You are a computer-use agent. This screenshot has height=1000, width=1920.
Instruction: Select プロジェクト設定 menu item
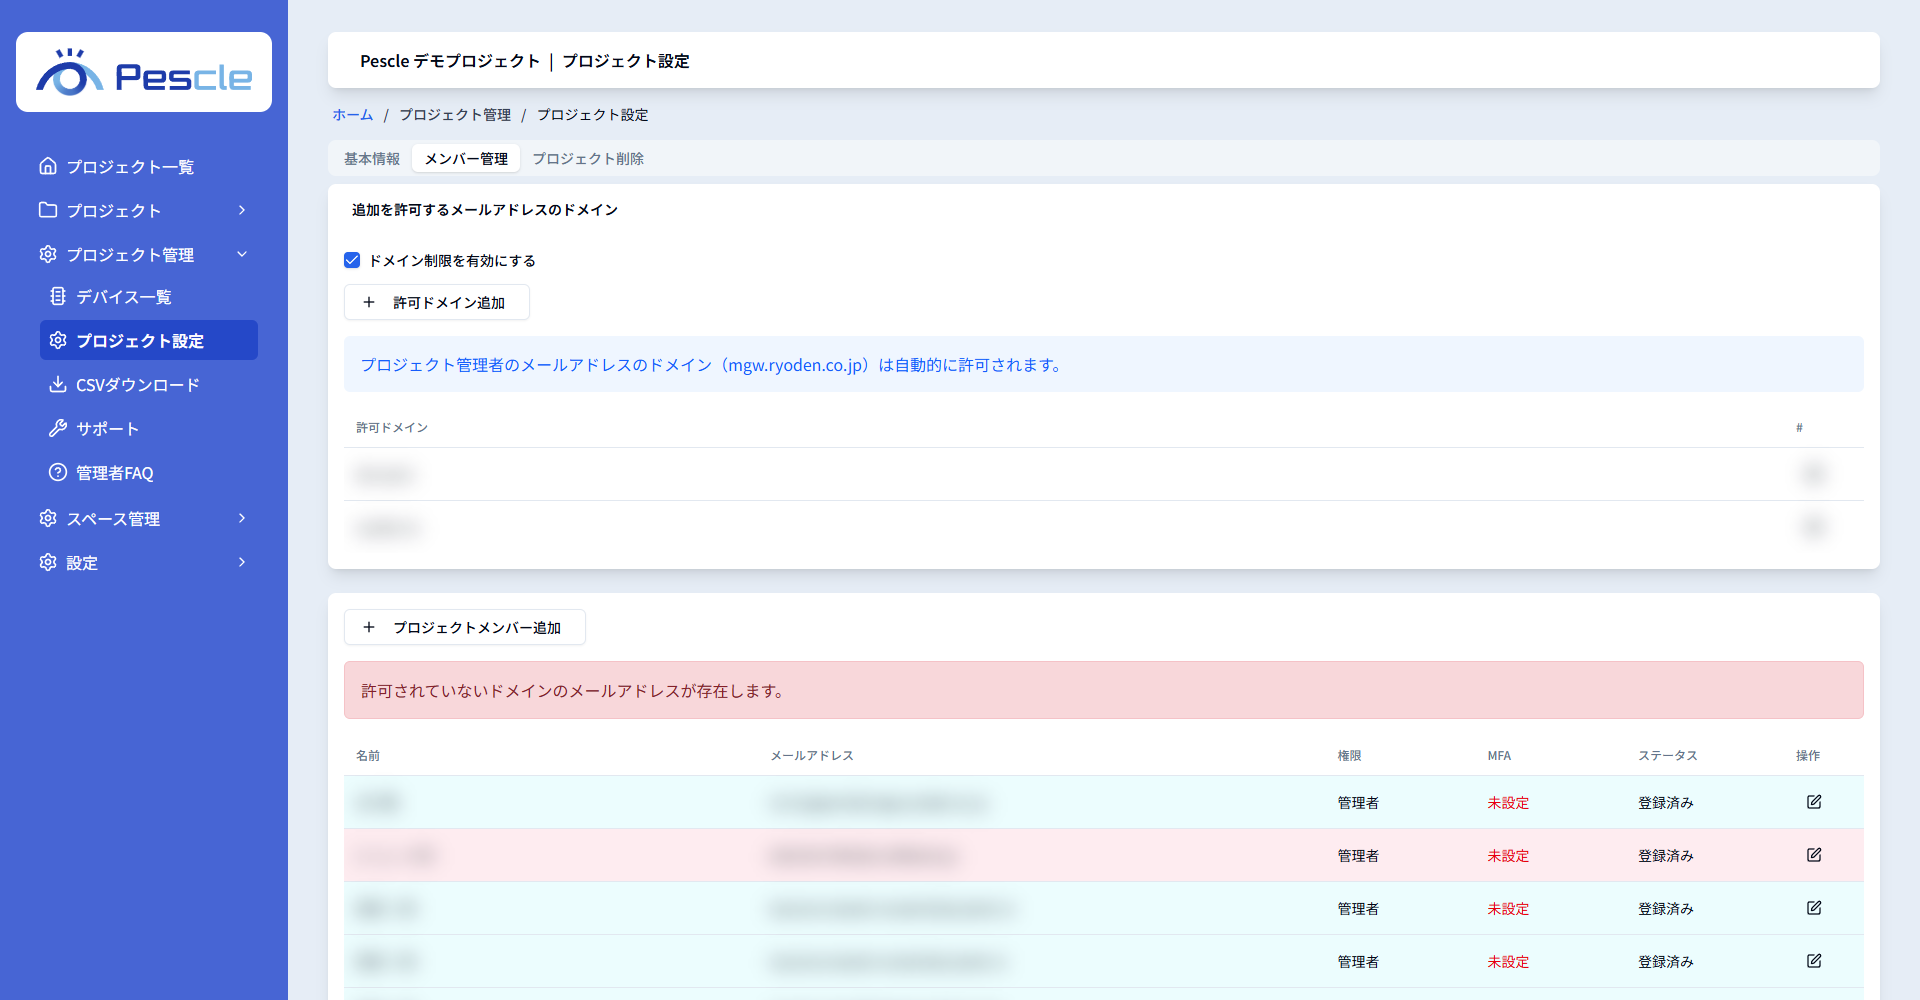click(149, 340)
